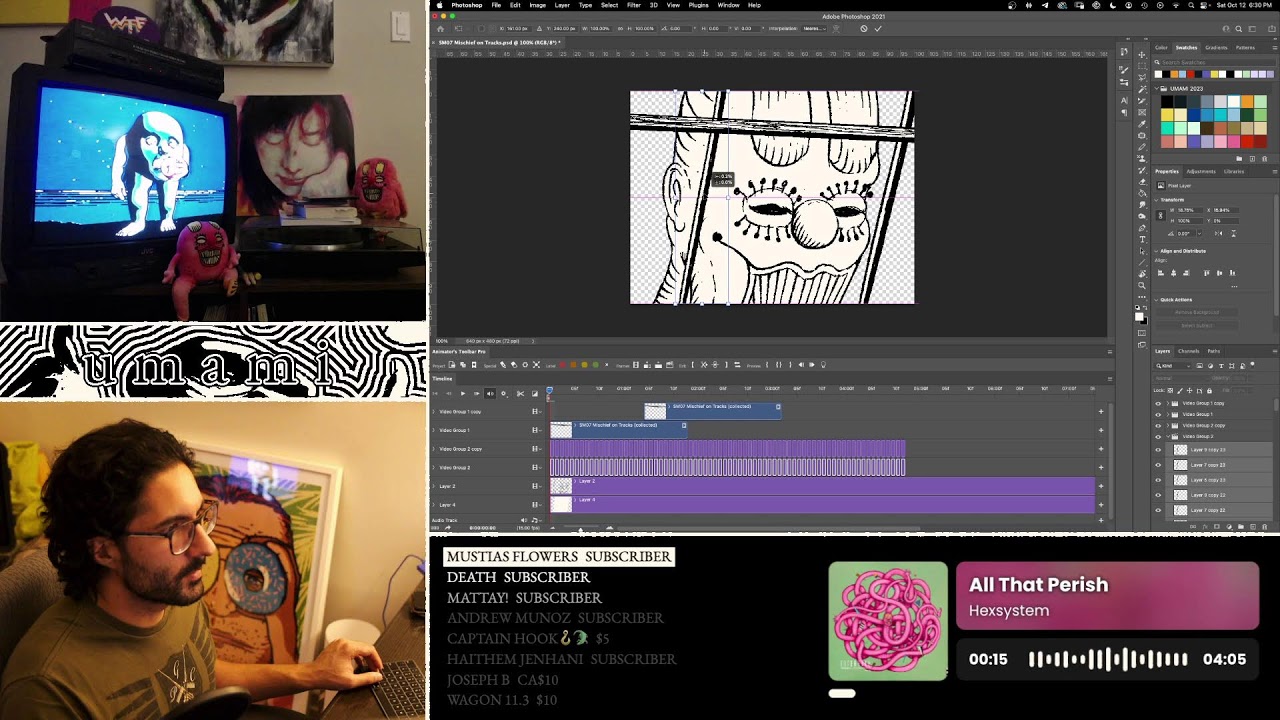Open the Kind filter dropdown in Layers
This screenshot has height=720, width=1280.
pyautogui.click(x=1173, y=366)
